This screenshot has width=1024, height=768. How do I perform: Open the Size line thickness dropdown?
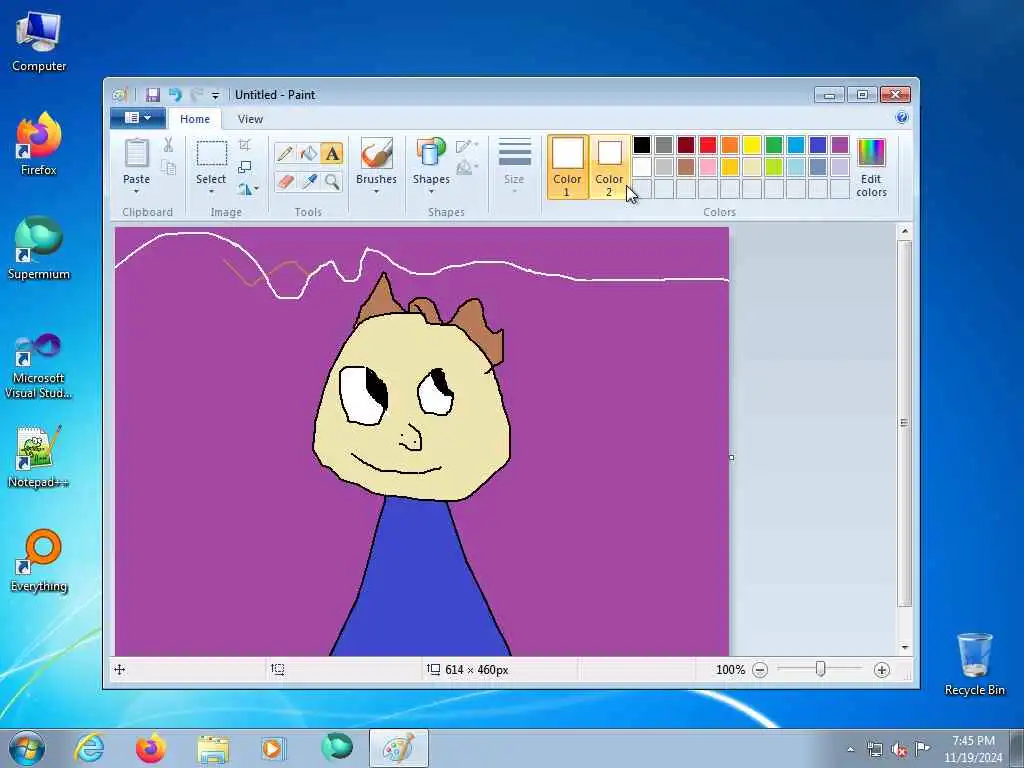[x=515, y=167]
